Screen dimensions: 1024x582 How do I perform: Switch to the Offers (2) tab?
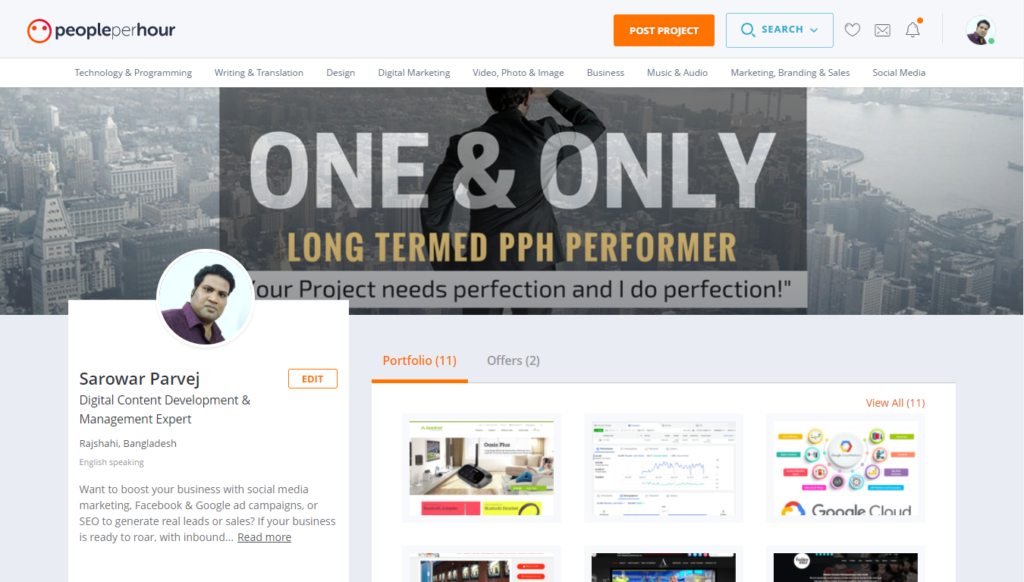click(x=513, y=361)
